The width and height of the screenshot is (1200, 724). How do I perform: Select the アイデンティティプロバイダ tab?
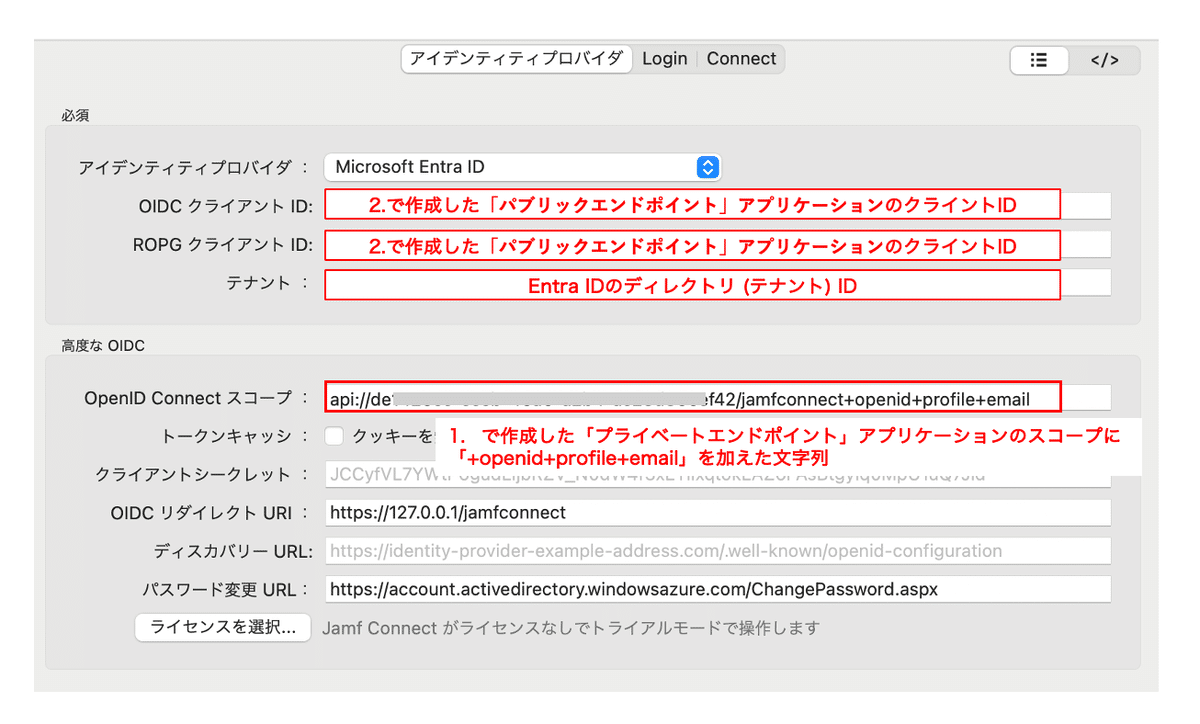tap(517, 59)
